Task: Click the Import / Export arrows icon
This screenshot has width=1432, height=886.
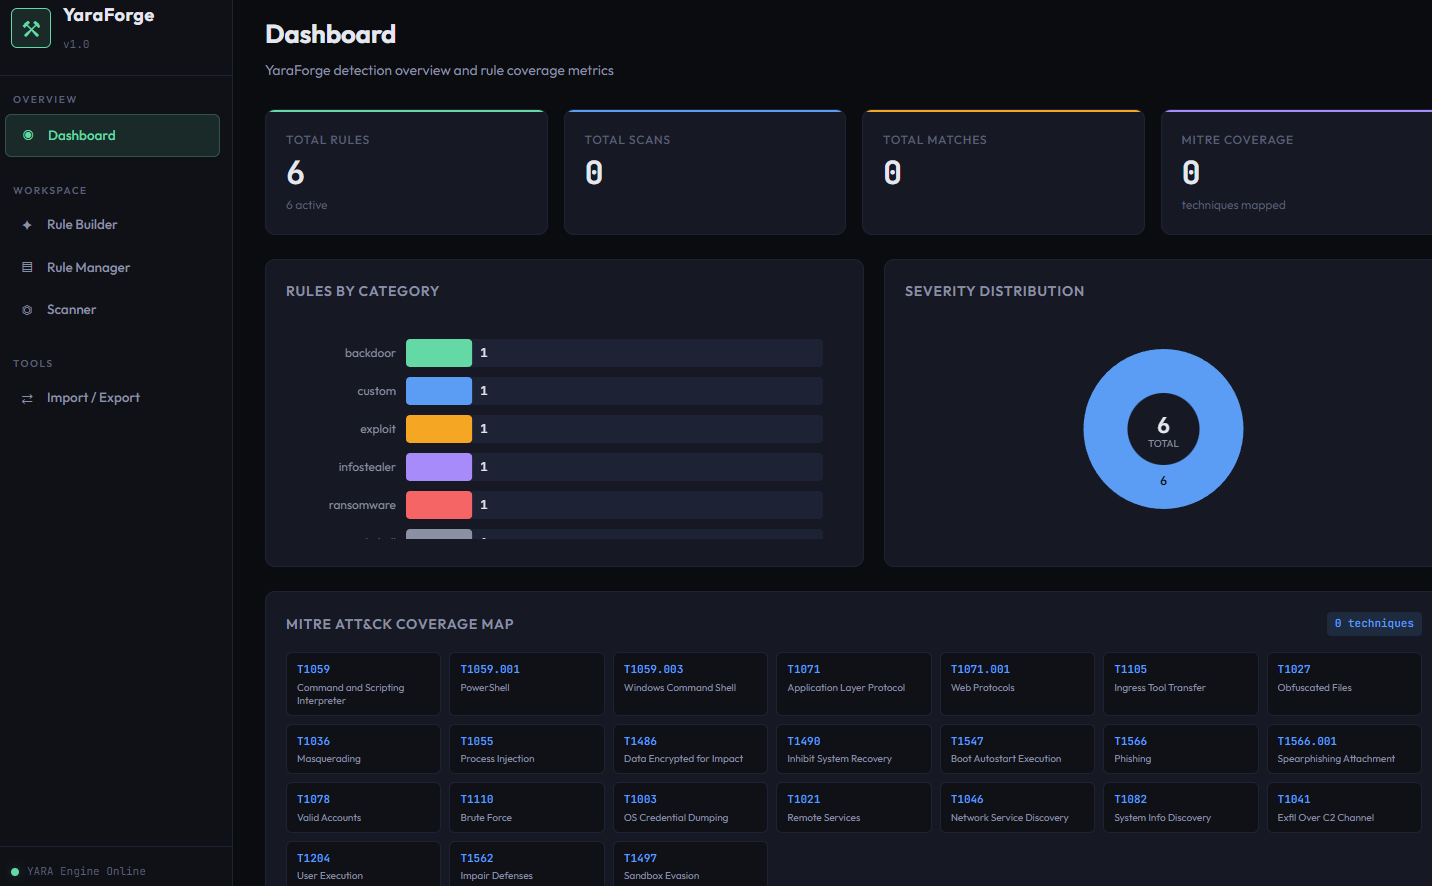Action: [x=27, y=397]
